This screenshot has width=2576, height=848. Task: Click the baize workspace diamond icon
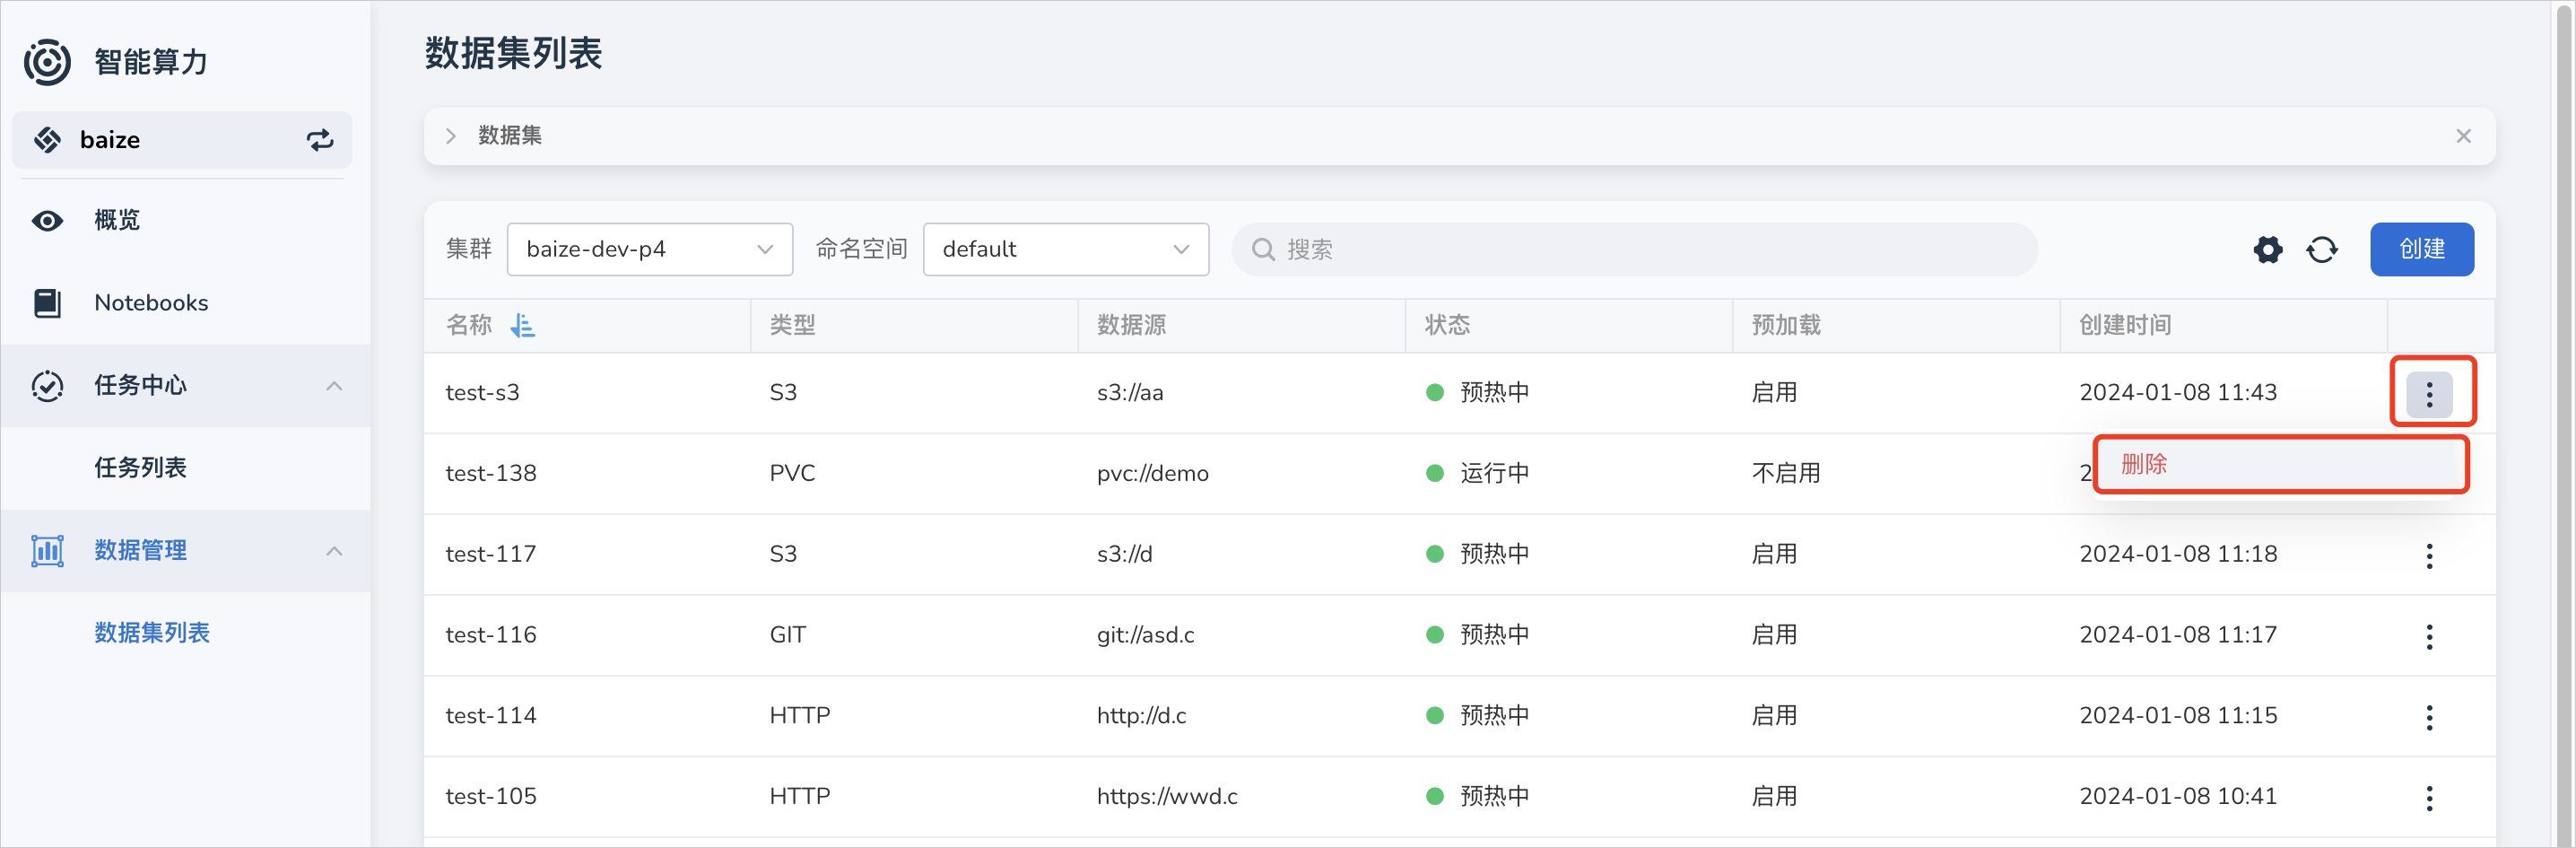[x=47, y=140]
